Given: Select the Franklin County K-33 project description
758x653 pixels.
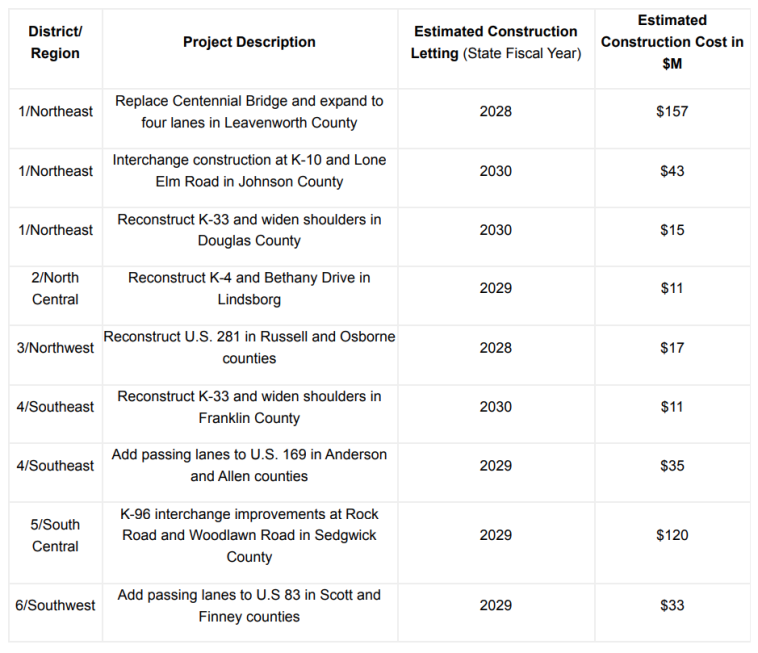Looking at the screenshot, I should click(249, 407).
